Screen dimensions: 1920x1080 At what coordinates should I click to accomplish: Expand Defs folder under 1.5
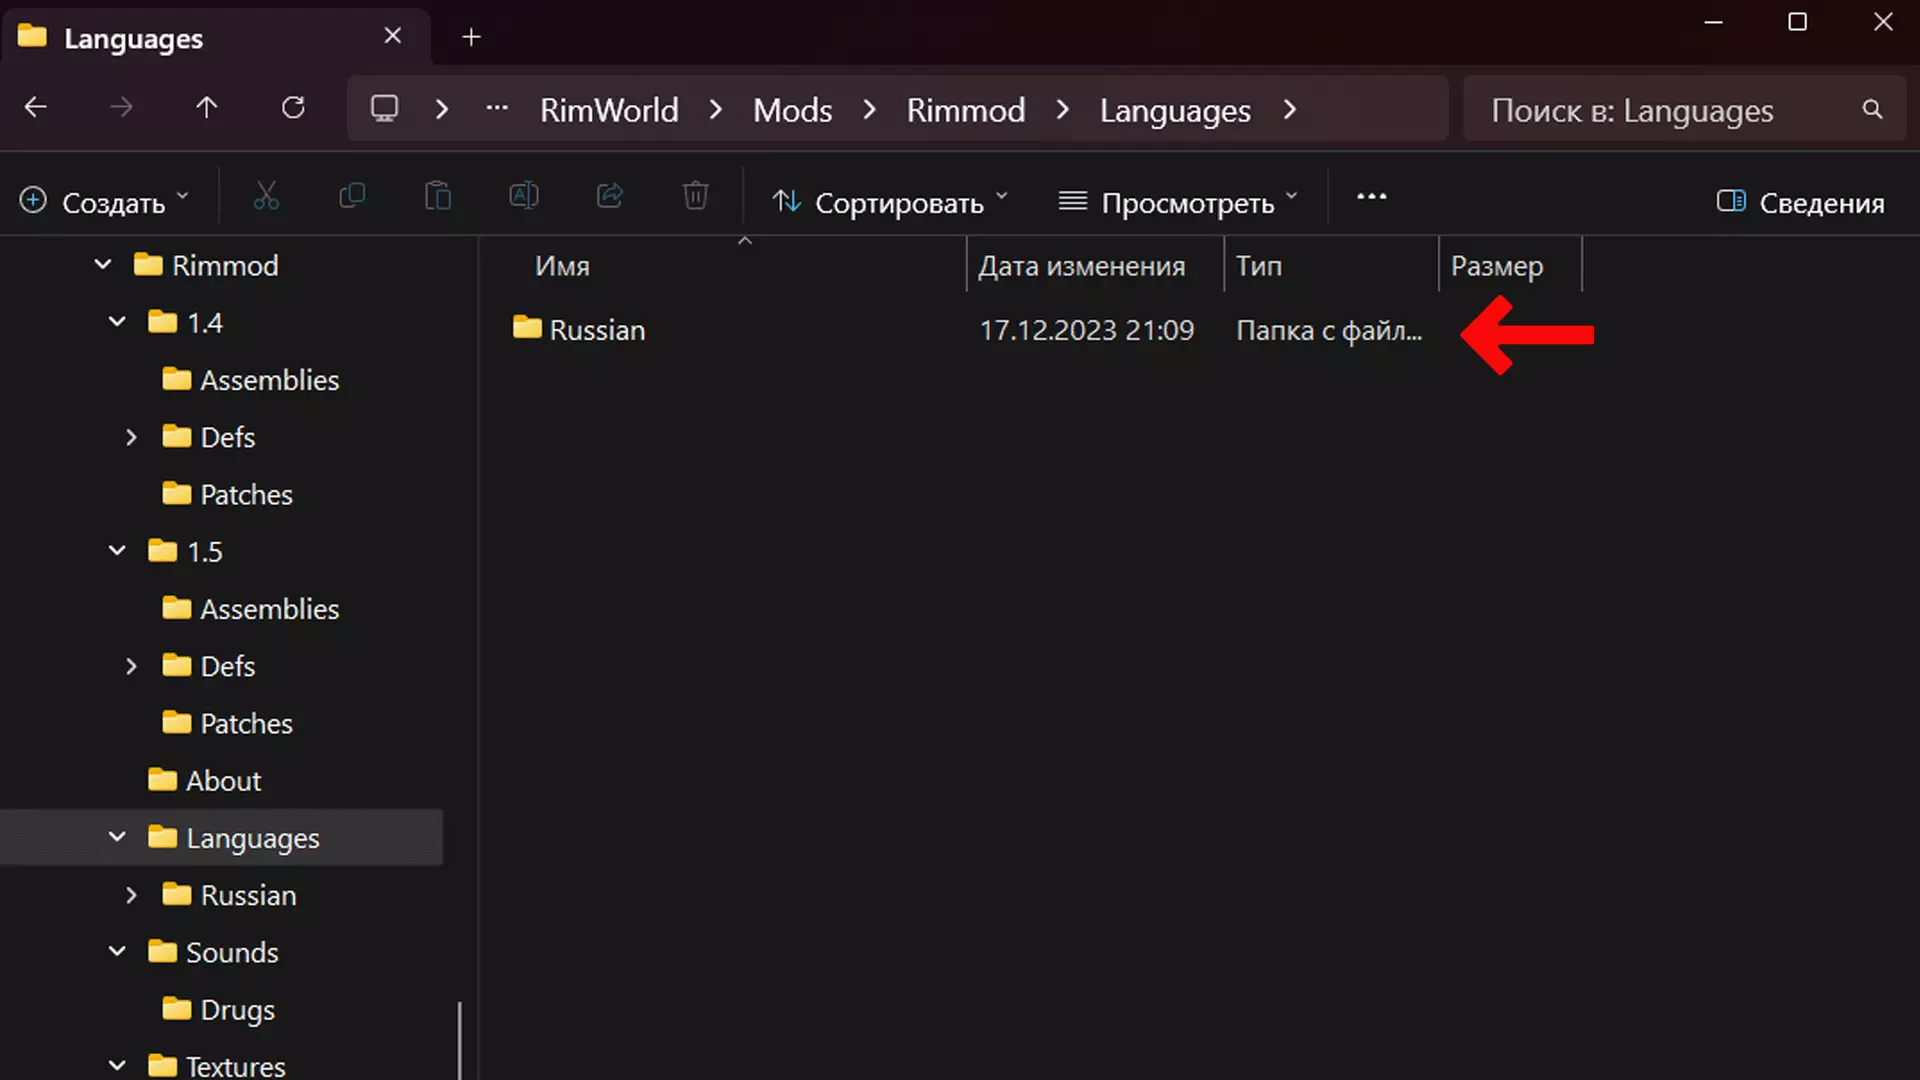point(131,666)
